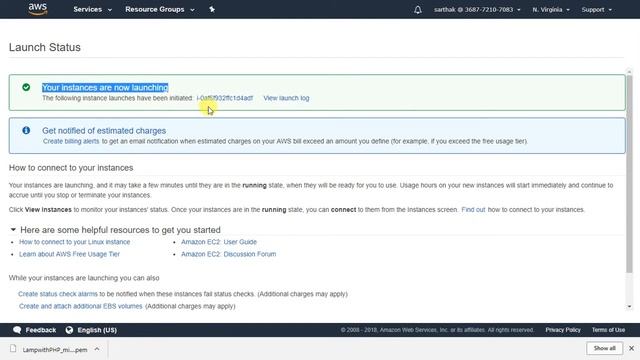The image size is (640, 360).
Task: Open Amazon EC2: User Guide link
Action: tap(219, 242)
